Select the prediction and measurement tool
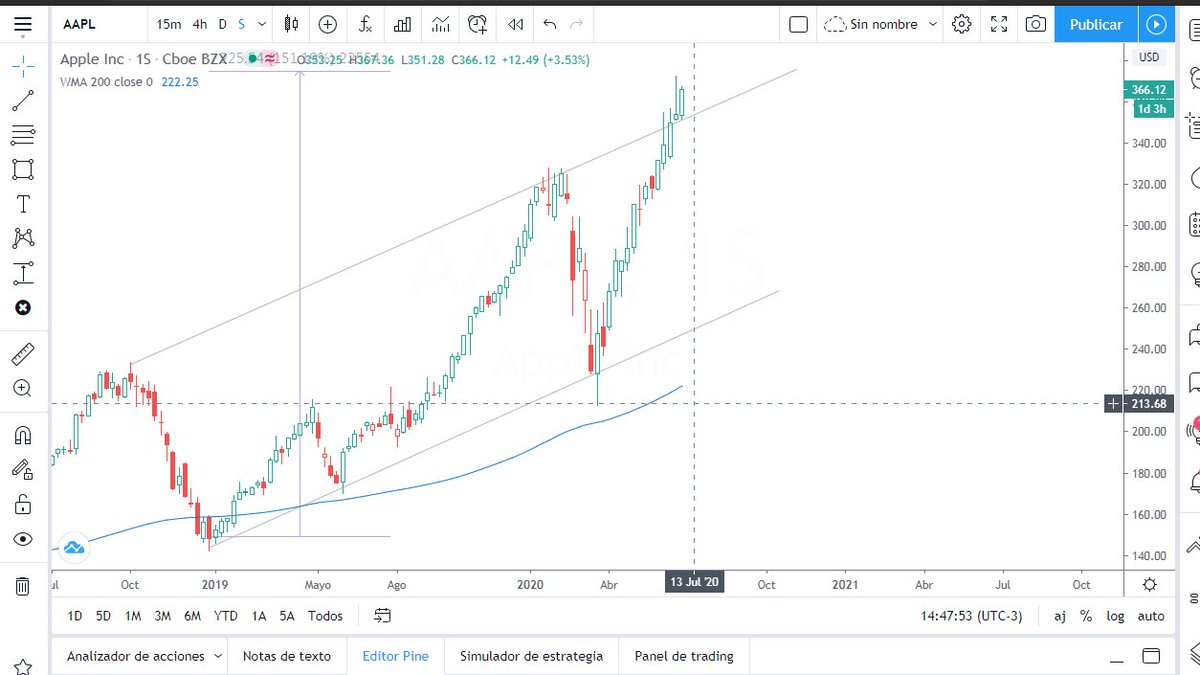The image size is (1200, 675). [23, 273]
